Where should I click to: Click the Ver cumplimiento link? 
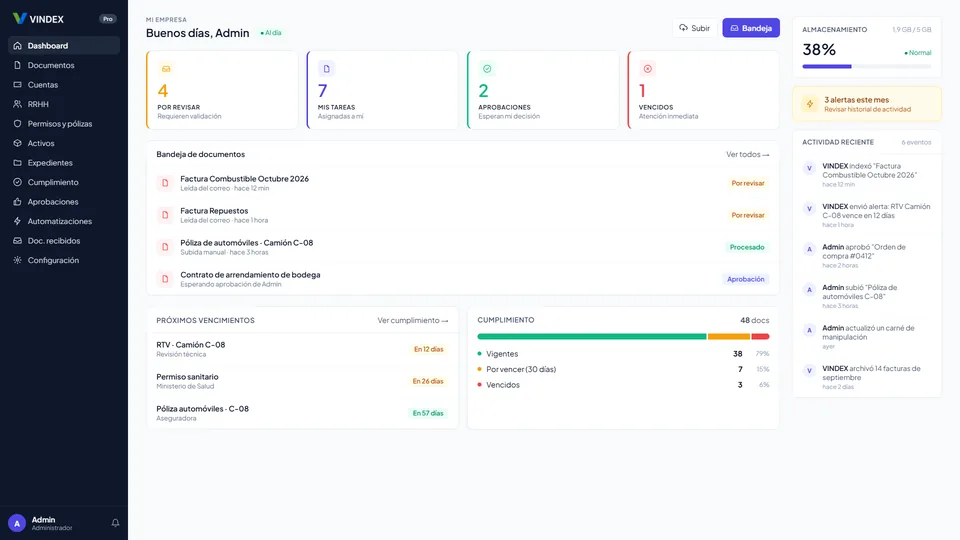(413, 320)
